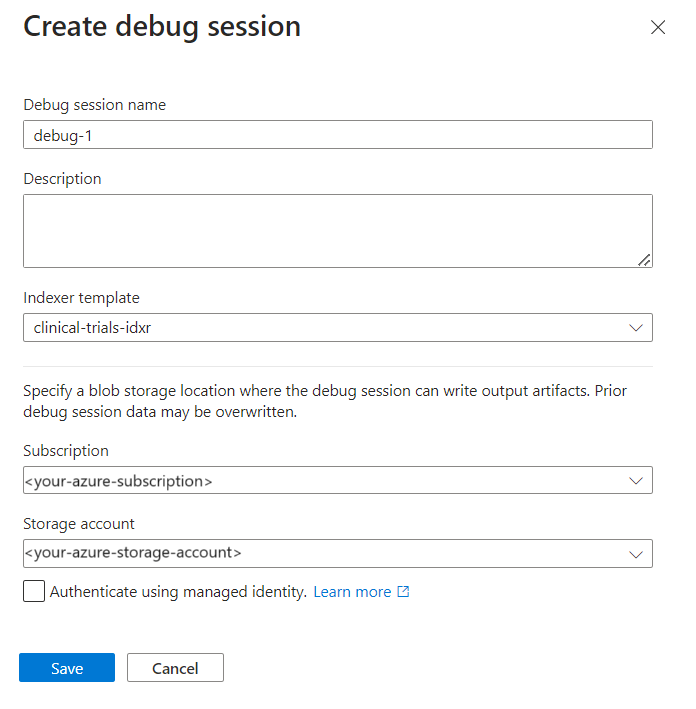The width and height of the screenshot is (696, 709).
Task: Click the Debug session name label
Action: point(95,105)
